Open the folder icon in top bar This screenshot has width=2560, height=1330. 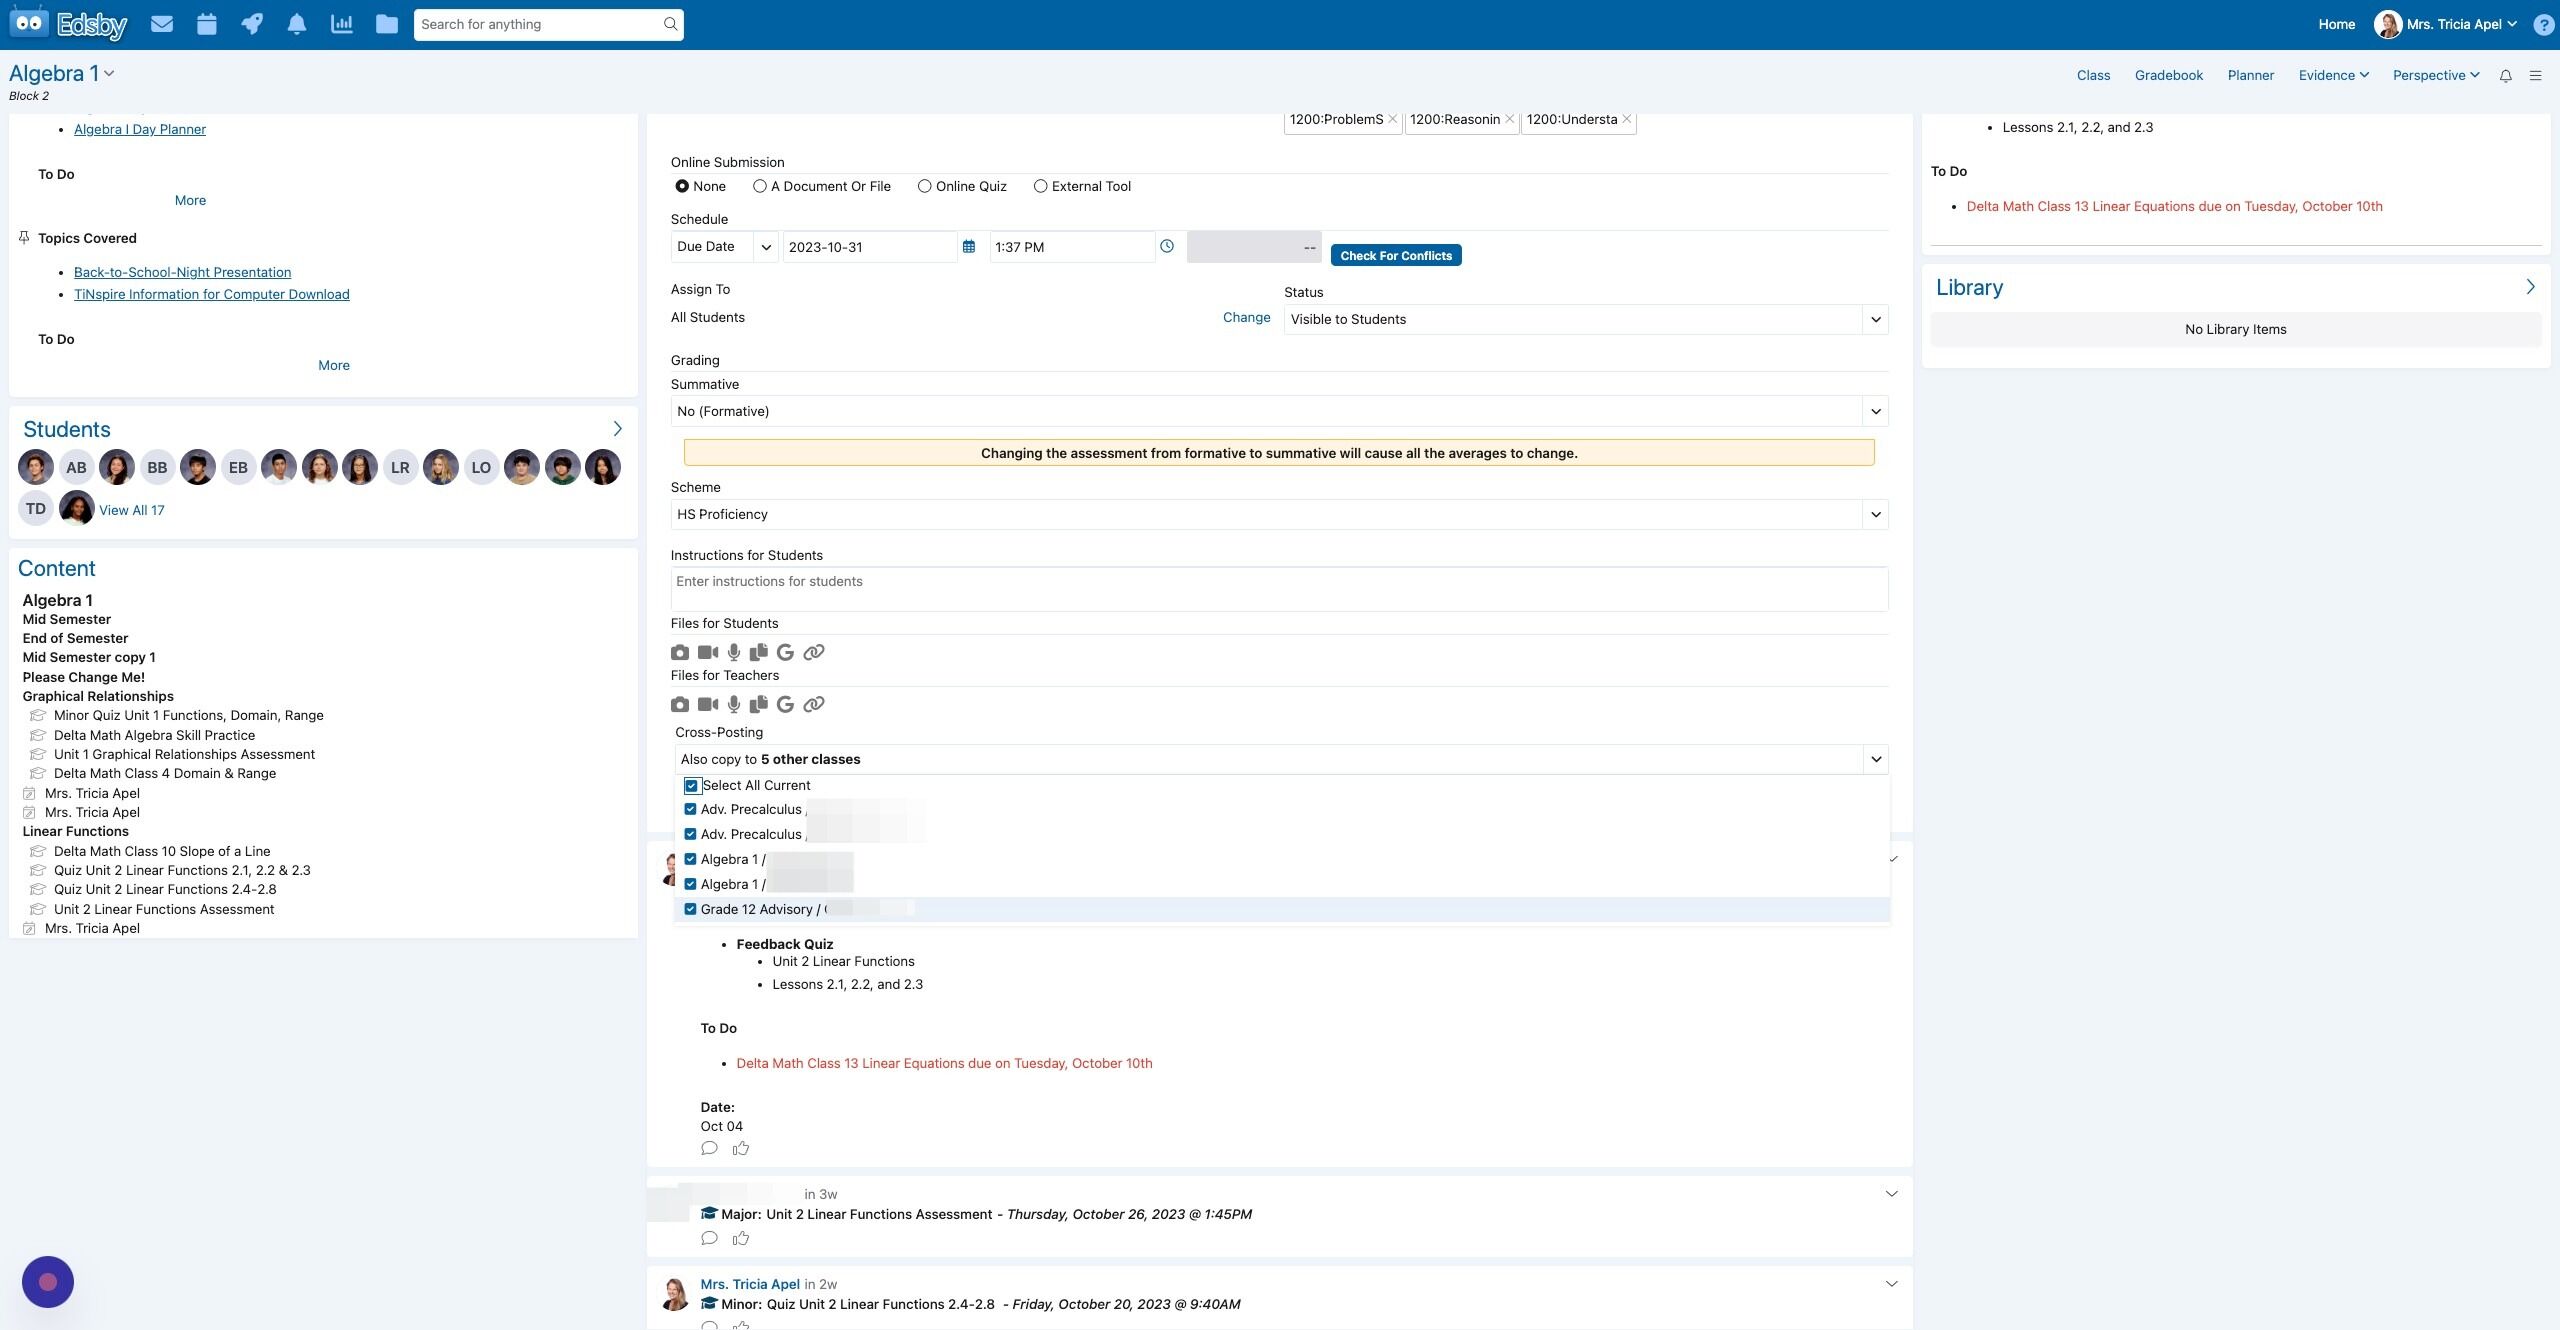click(x=387, y=24)
